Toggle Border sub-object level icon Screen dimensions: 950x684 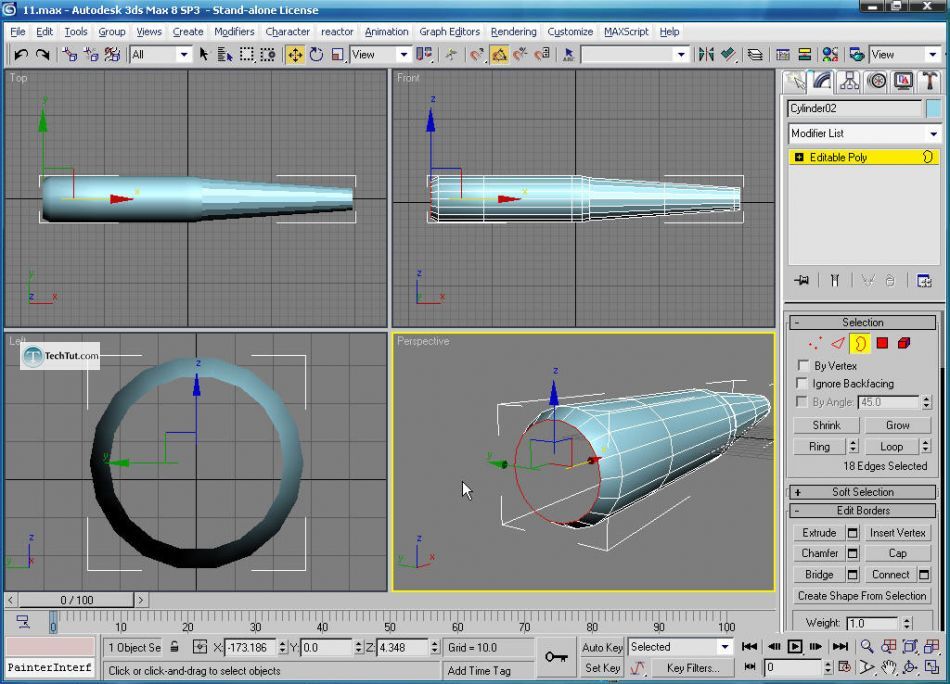pos(860,344)
